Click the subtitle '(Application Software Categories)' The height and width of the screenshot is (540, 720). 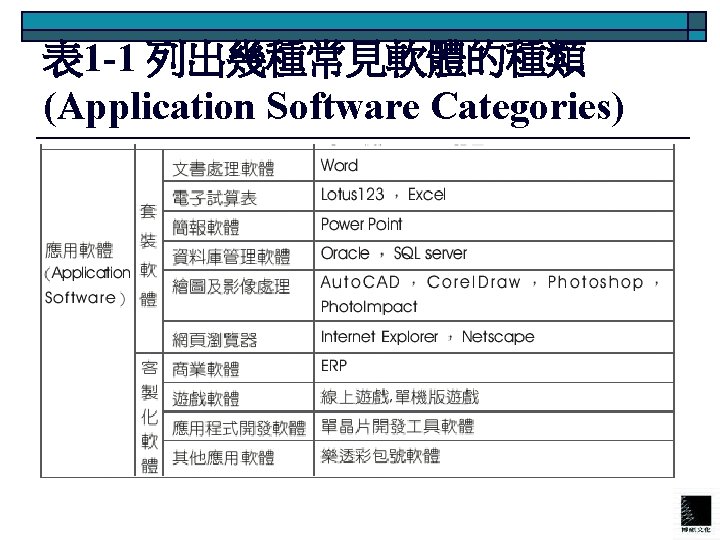point(334,108)
